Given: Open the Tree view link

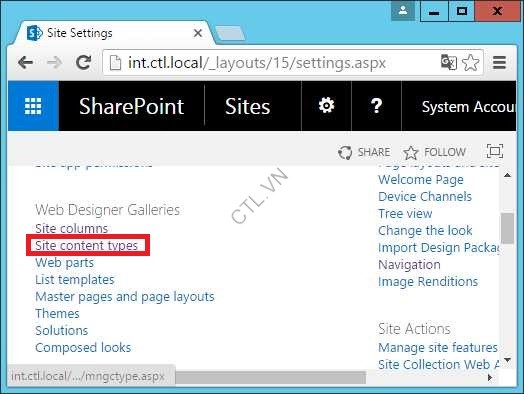Looking at the screenshot, I should 405,214.
